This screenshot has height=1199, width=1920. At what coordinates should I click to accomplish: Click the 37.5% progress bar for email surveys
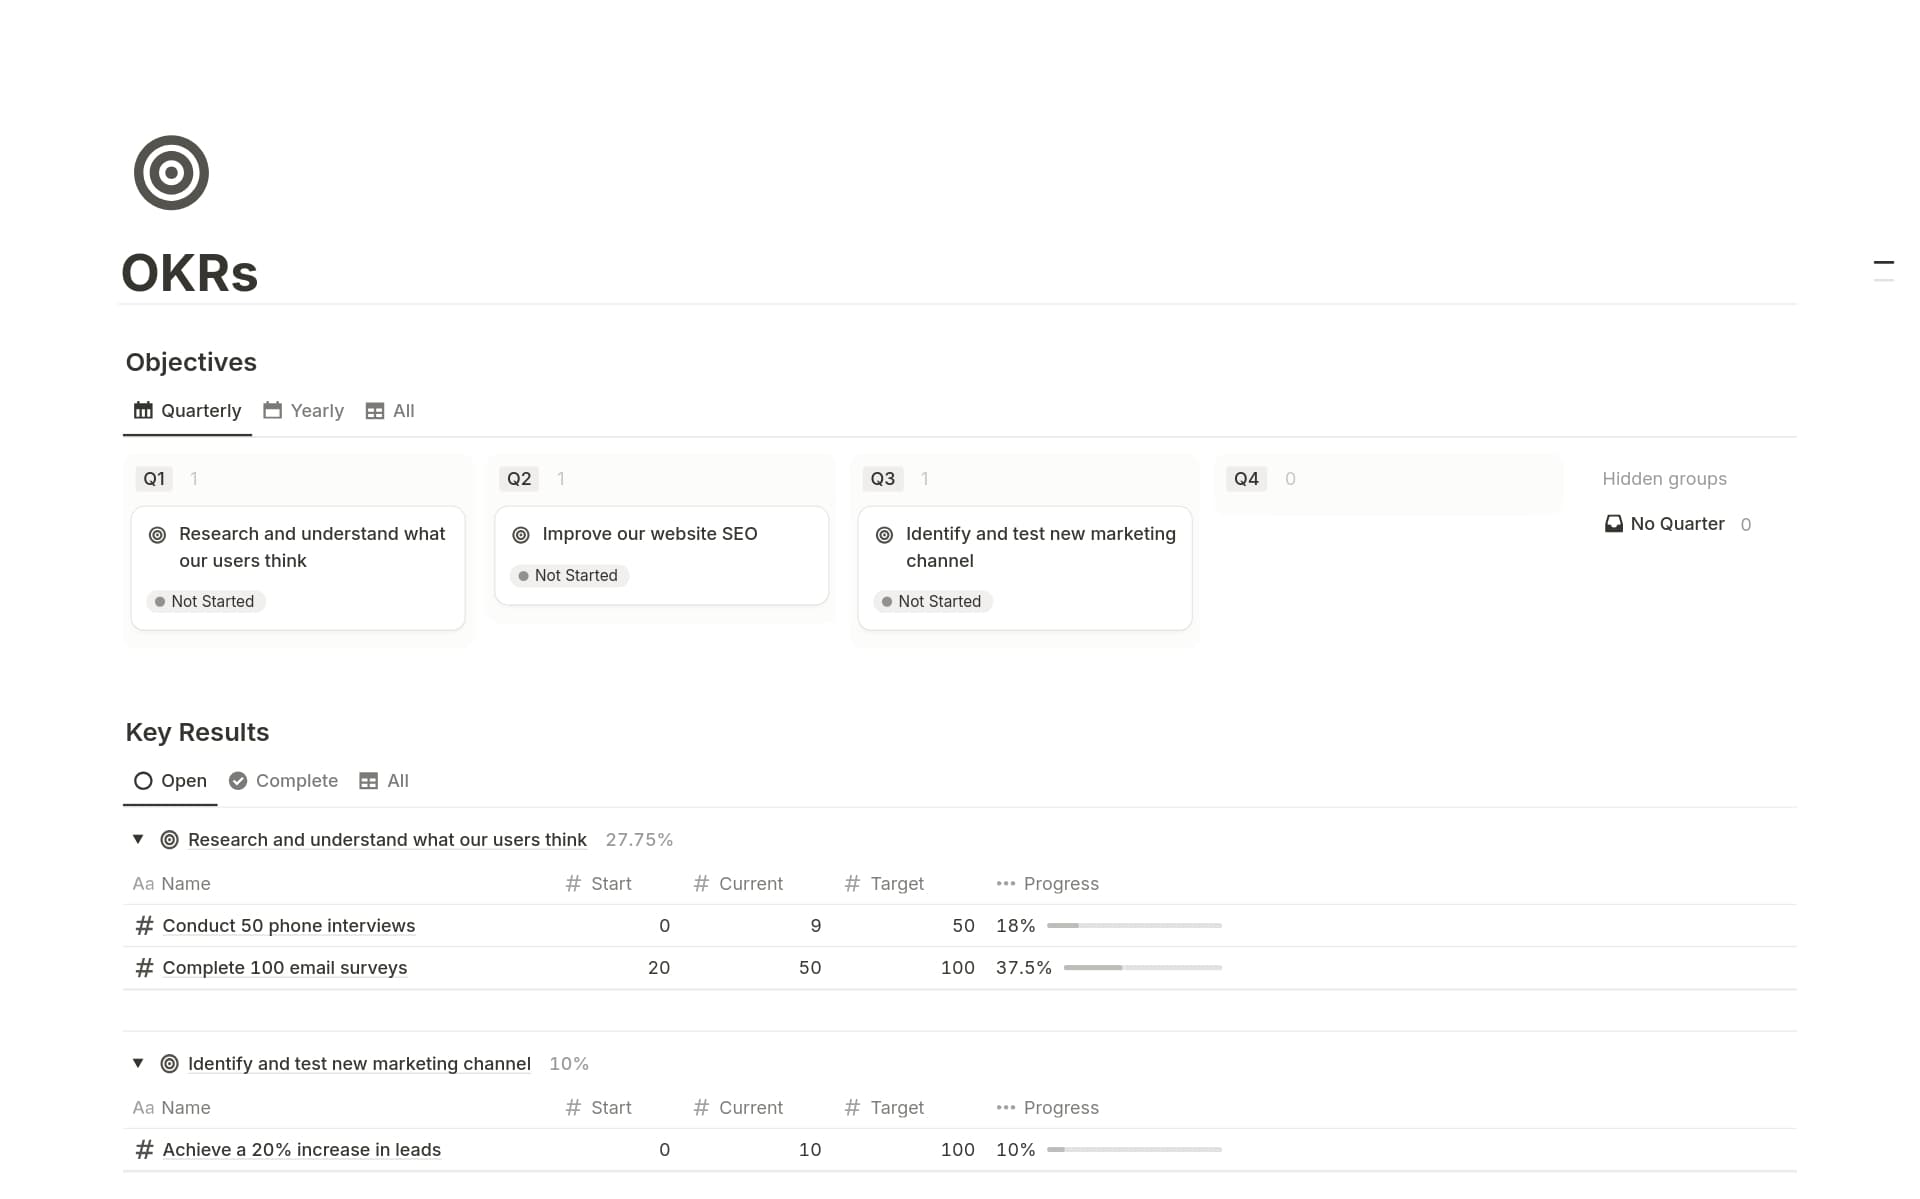point(1143,968)
